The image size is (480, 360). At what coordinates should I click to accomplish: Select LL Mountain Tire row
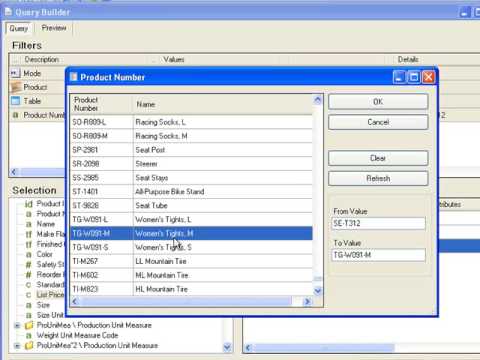(x=191, y=261)
